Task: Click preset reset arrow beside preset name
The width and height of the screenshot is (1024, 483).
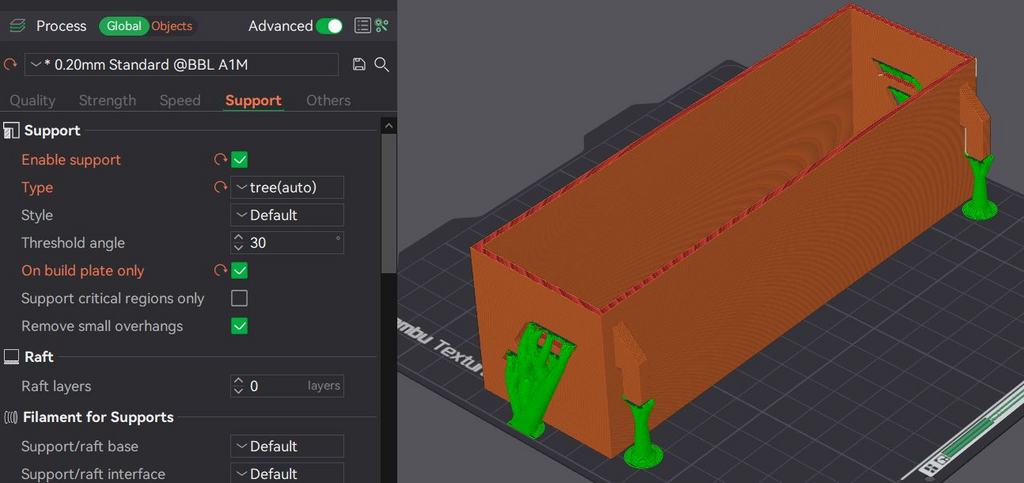Action: [10, 65]
